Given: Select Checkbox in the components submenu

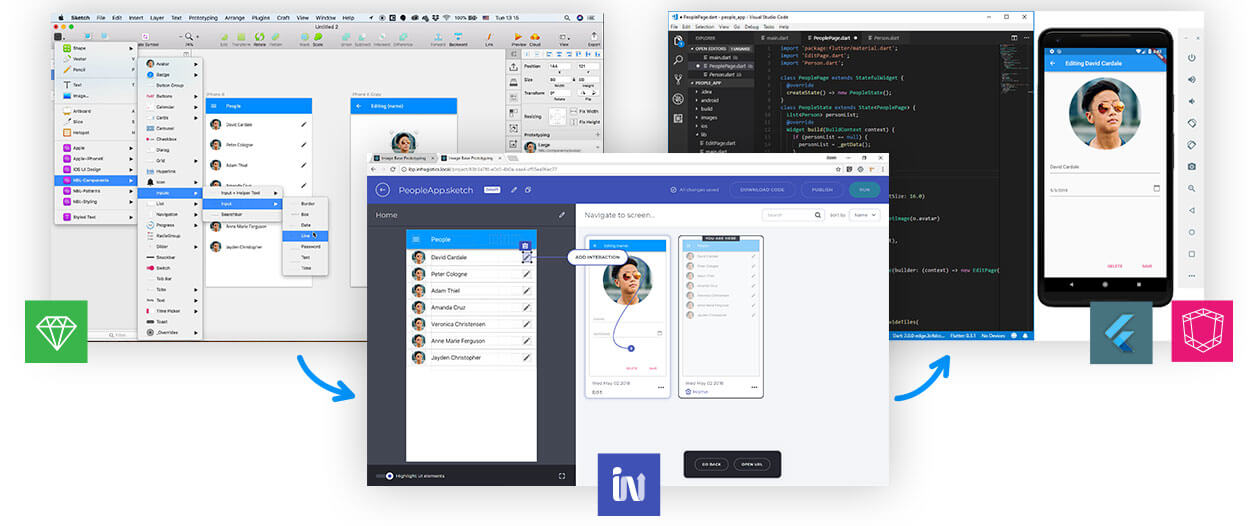Looking at the screenshot, I should click(170, 139).
